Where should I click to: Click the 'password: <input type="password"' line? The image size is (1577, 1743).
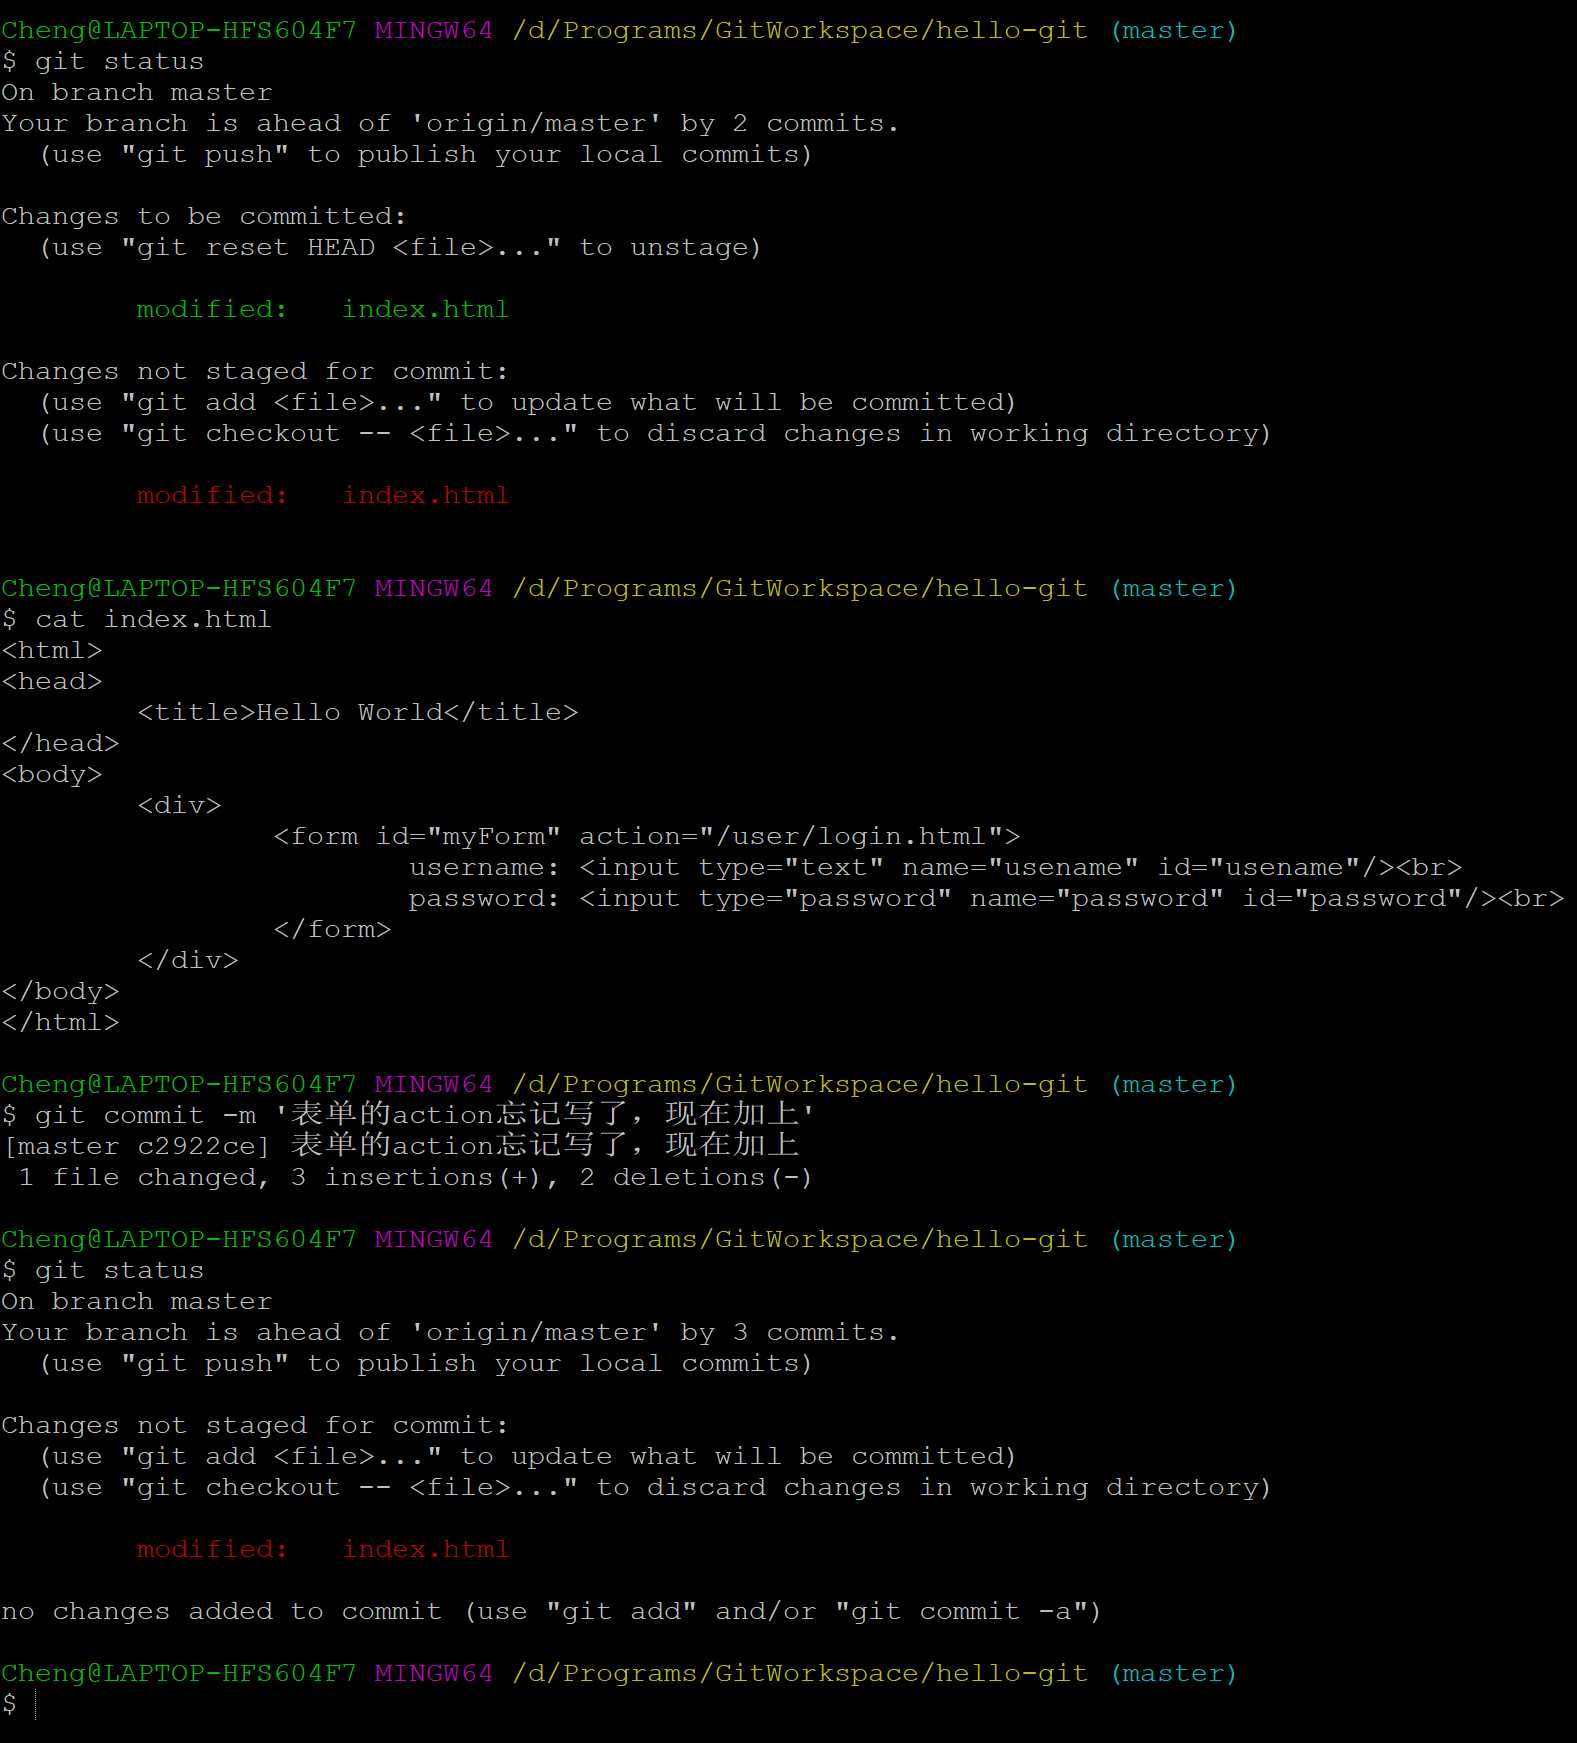tap(986, 899)
